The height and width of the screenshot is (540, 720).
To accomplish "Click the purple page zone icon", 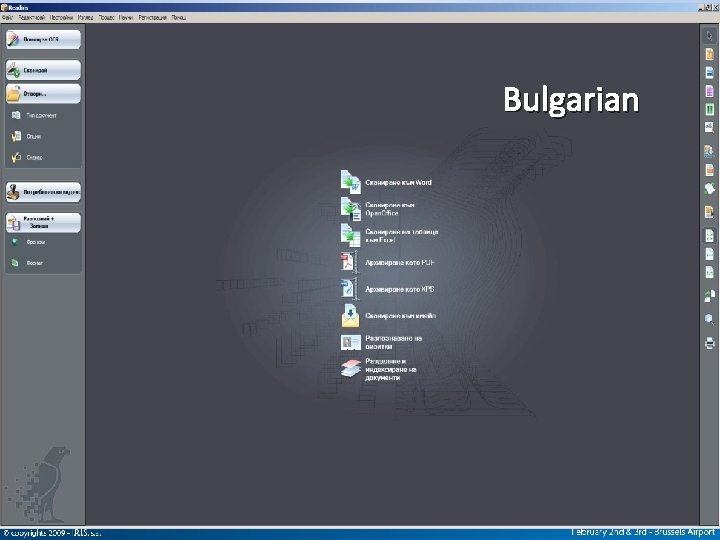I will 709,91.
